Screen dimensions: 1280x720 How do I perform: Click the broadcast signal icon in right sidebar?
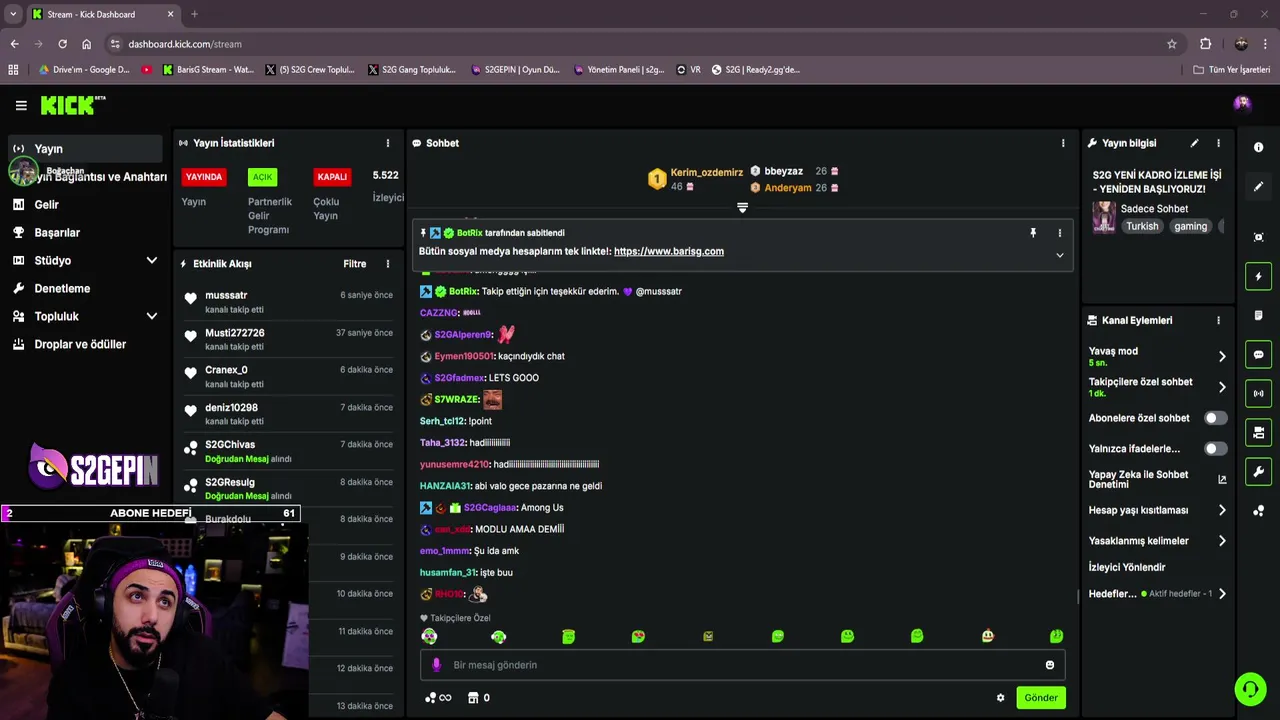[x=1258, y=393]
